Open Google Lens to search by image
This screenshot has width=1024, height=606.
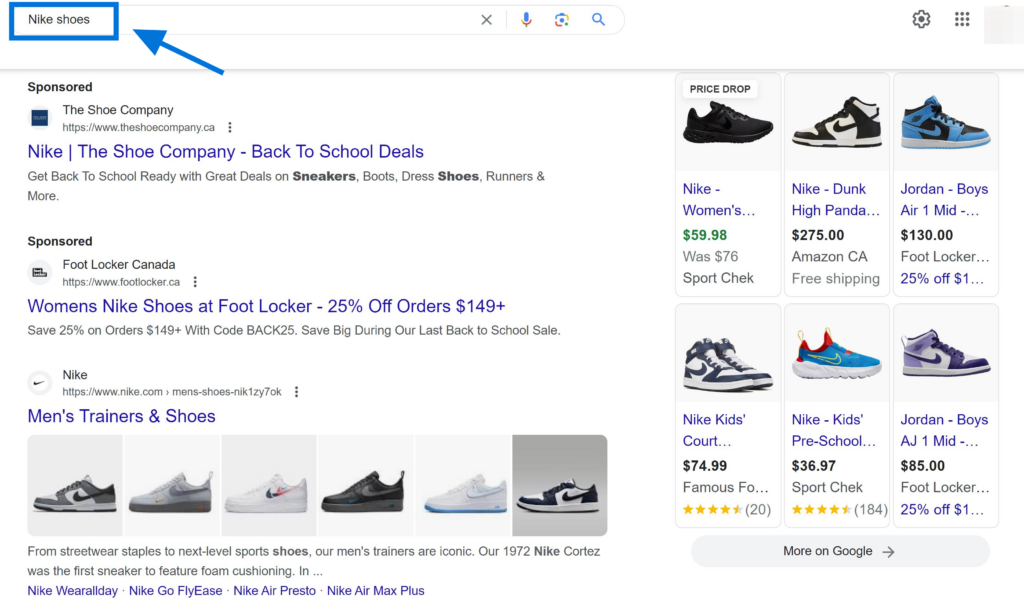coord(561,19)
